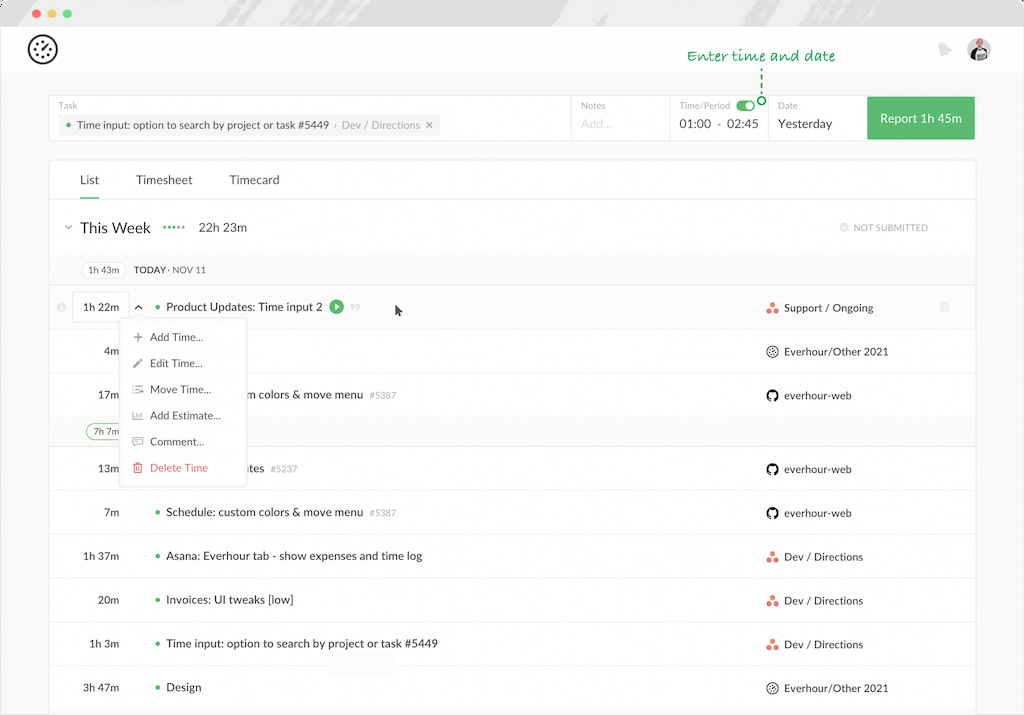Click the info icon beside the 1h 22m entry

(x=61, y=307)
